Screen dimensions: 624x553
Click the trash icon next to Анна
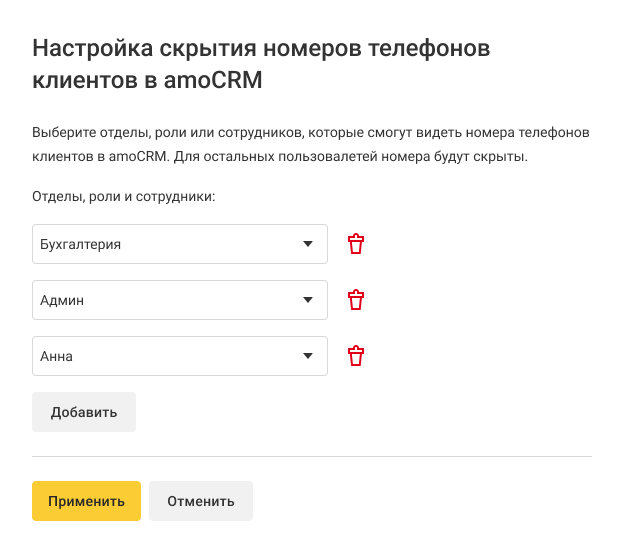point(356,356)
